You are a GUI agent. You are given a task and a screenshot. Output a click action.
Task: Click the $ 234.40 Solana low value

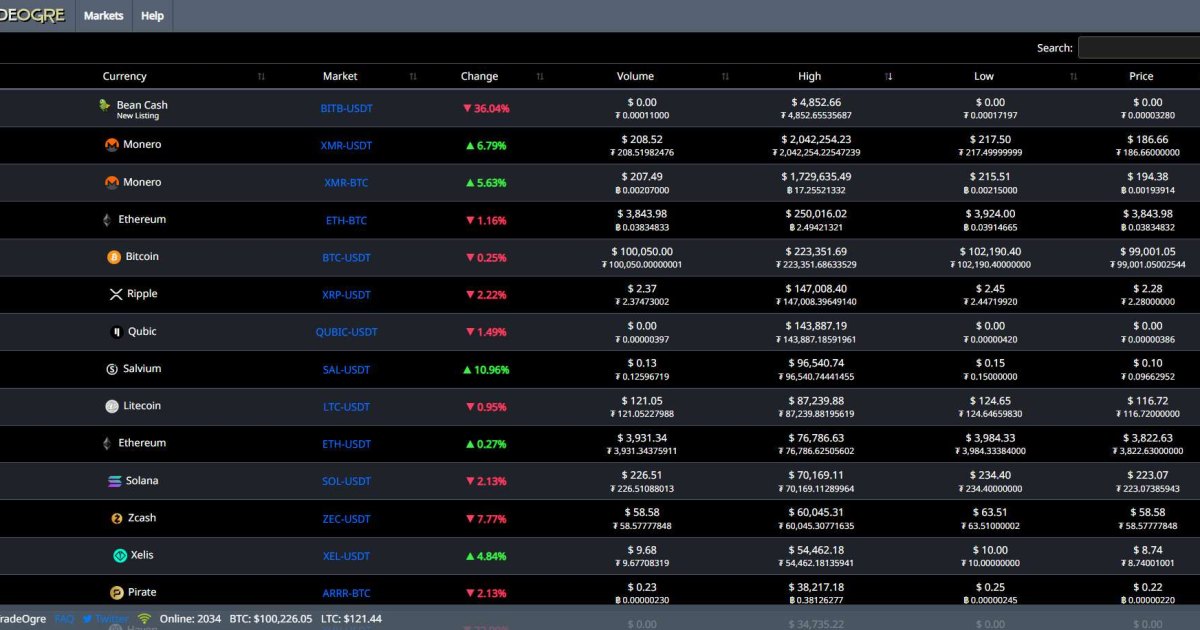coord(990,475)
